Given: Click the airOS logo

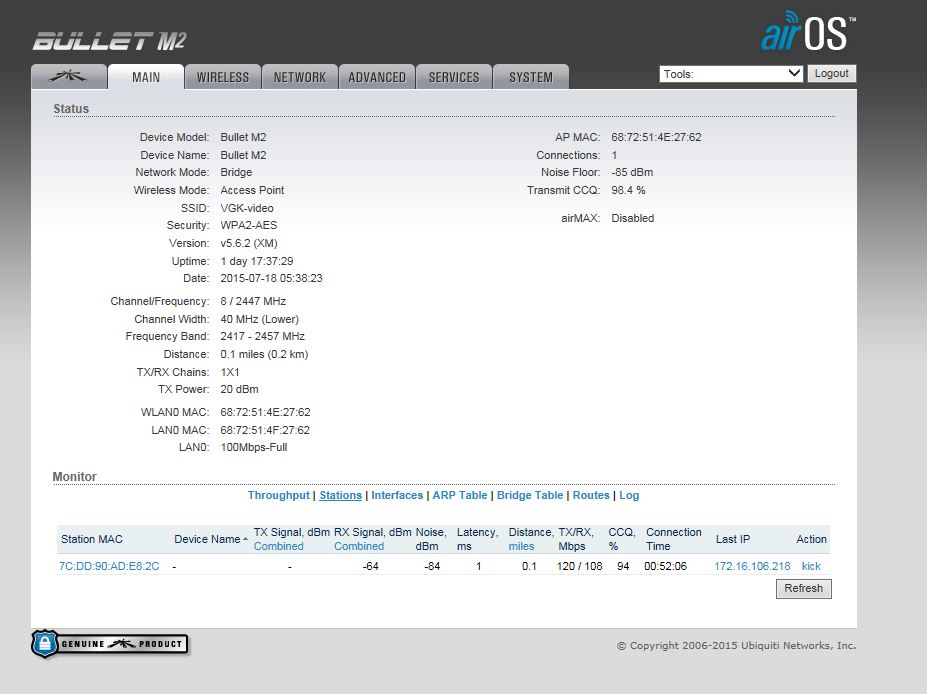Looking at the screenshot, I should (809, 33).
